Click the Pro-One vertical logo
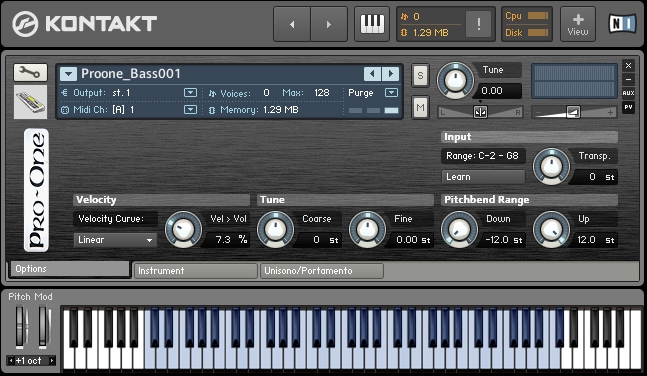647x376 pixels. [x=36, y=190]
